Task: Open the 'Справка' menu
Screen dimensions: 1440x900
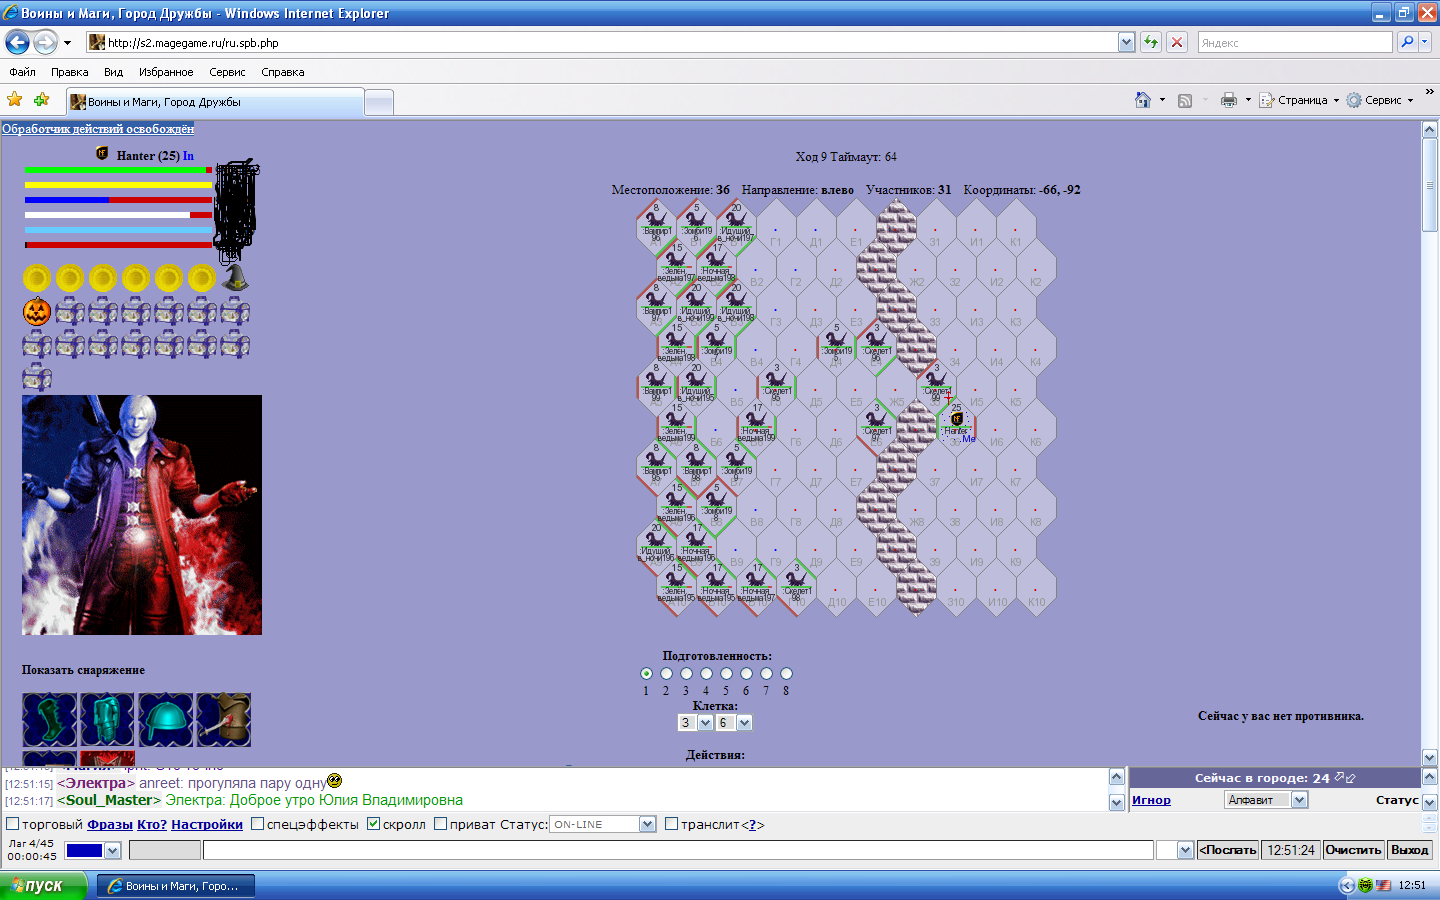Action: pyautogui.click(x=282, y=72)
